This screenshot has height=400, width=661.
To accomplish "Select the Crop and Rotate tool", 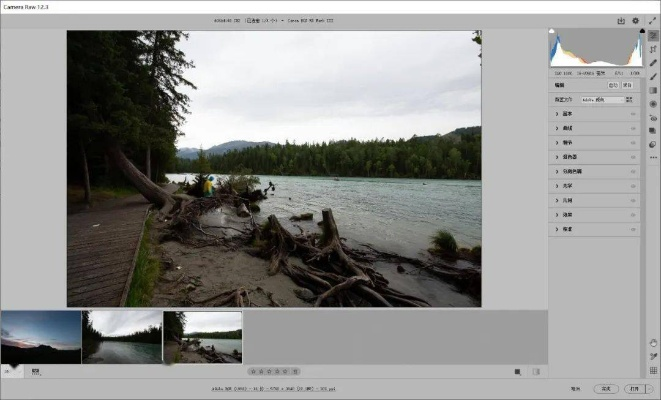I will tap(653, 49).
